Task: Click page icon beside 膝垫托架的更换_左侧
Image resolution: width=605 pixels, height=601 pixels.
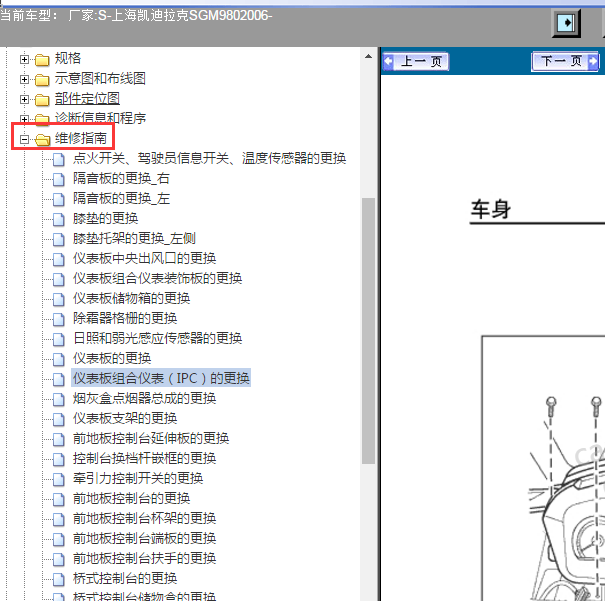Action: tap(59, 240)
